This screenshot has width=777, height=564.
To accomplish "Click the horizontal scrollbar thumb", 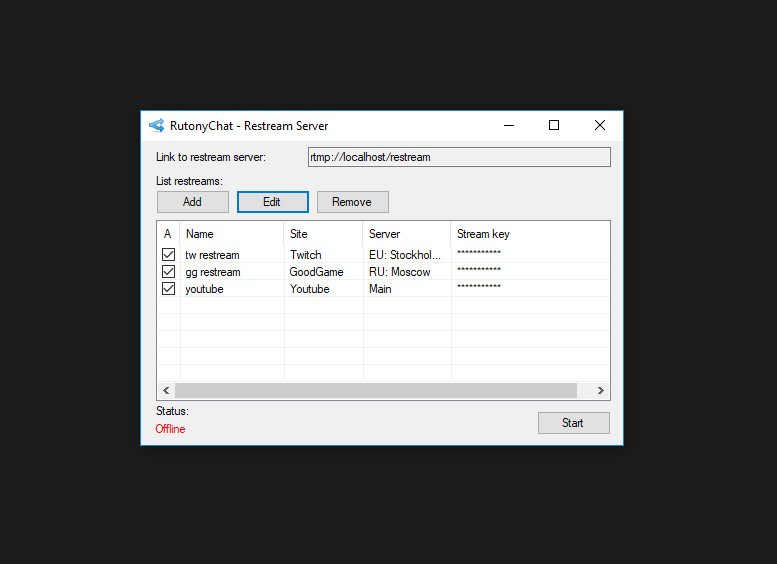I will coord(375,391).
